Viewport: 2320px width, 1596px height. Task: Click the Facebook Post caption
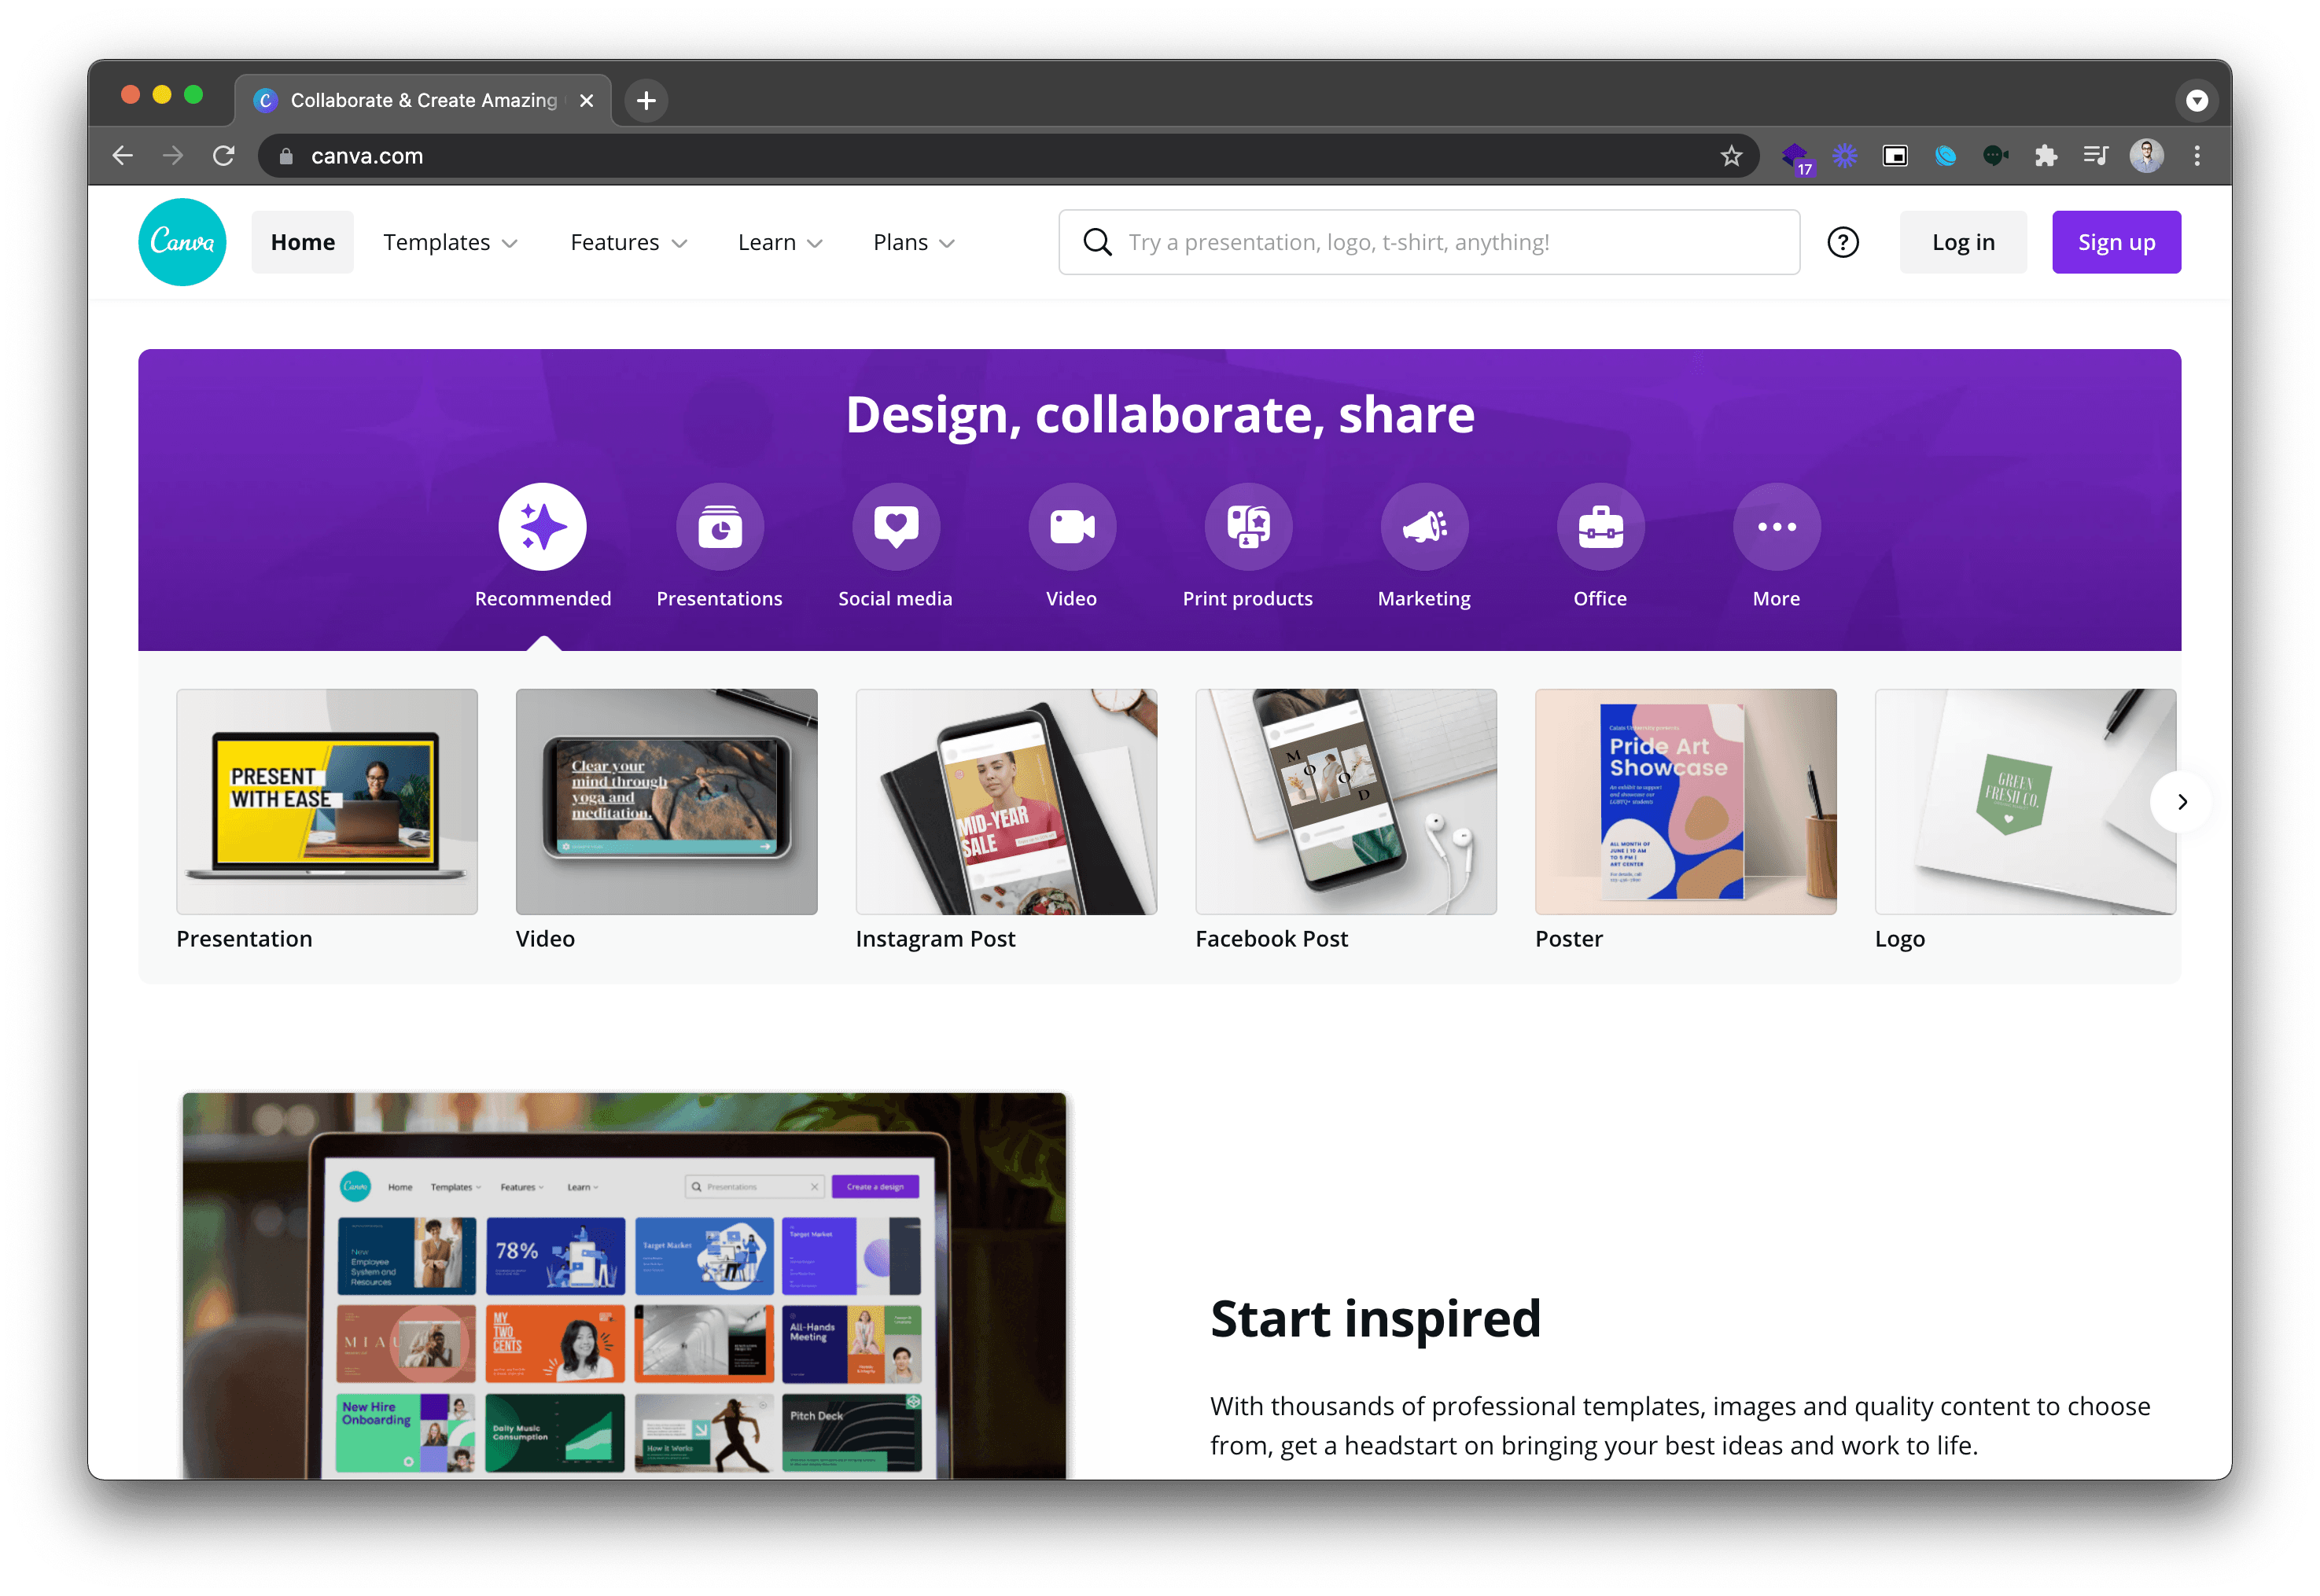pyautogui.click(x=1271, y=938)
